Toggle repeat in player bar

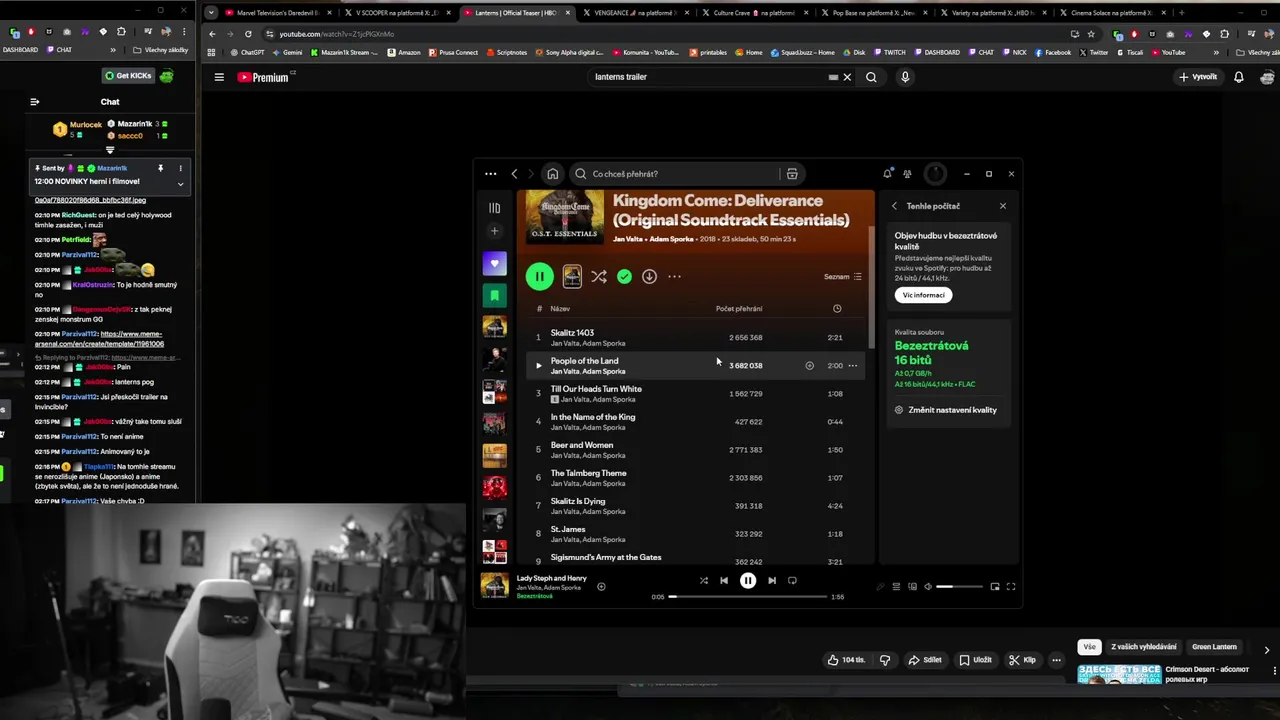coord(792,580)
